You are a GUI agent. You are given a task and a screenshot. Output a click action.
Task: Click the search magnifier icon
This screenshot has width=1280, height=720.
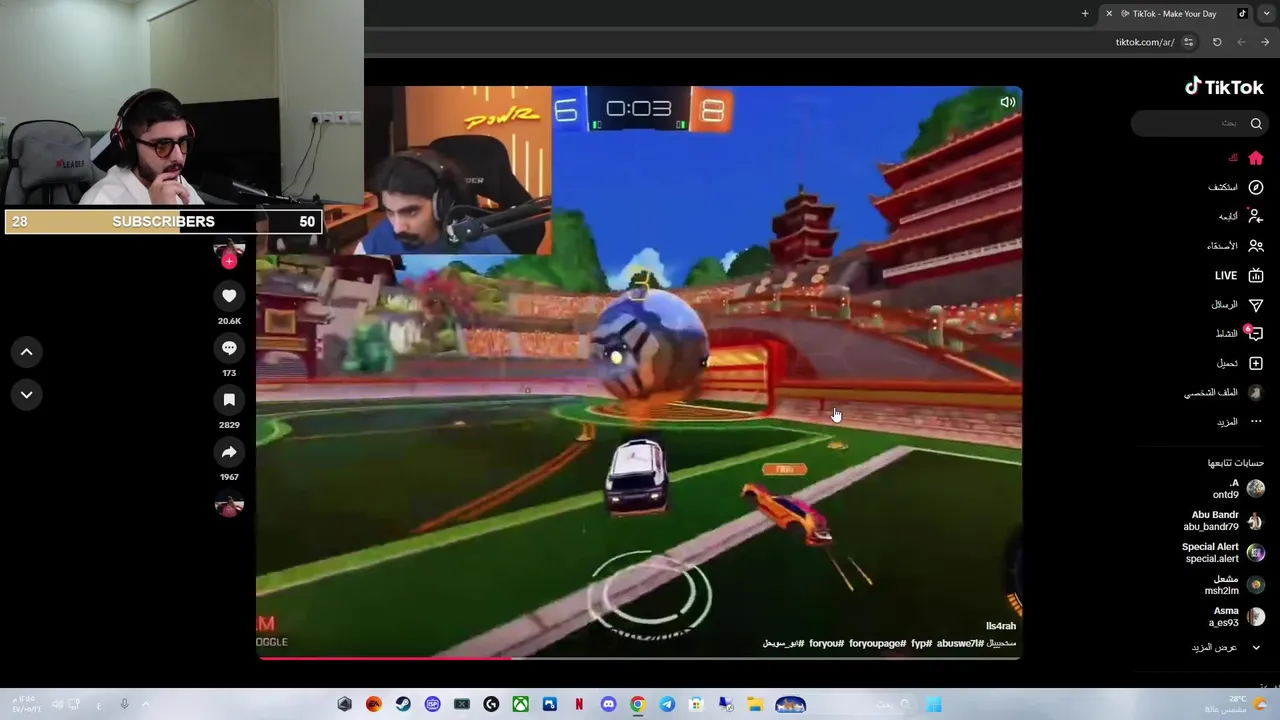[1256, 123]
